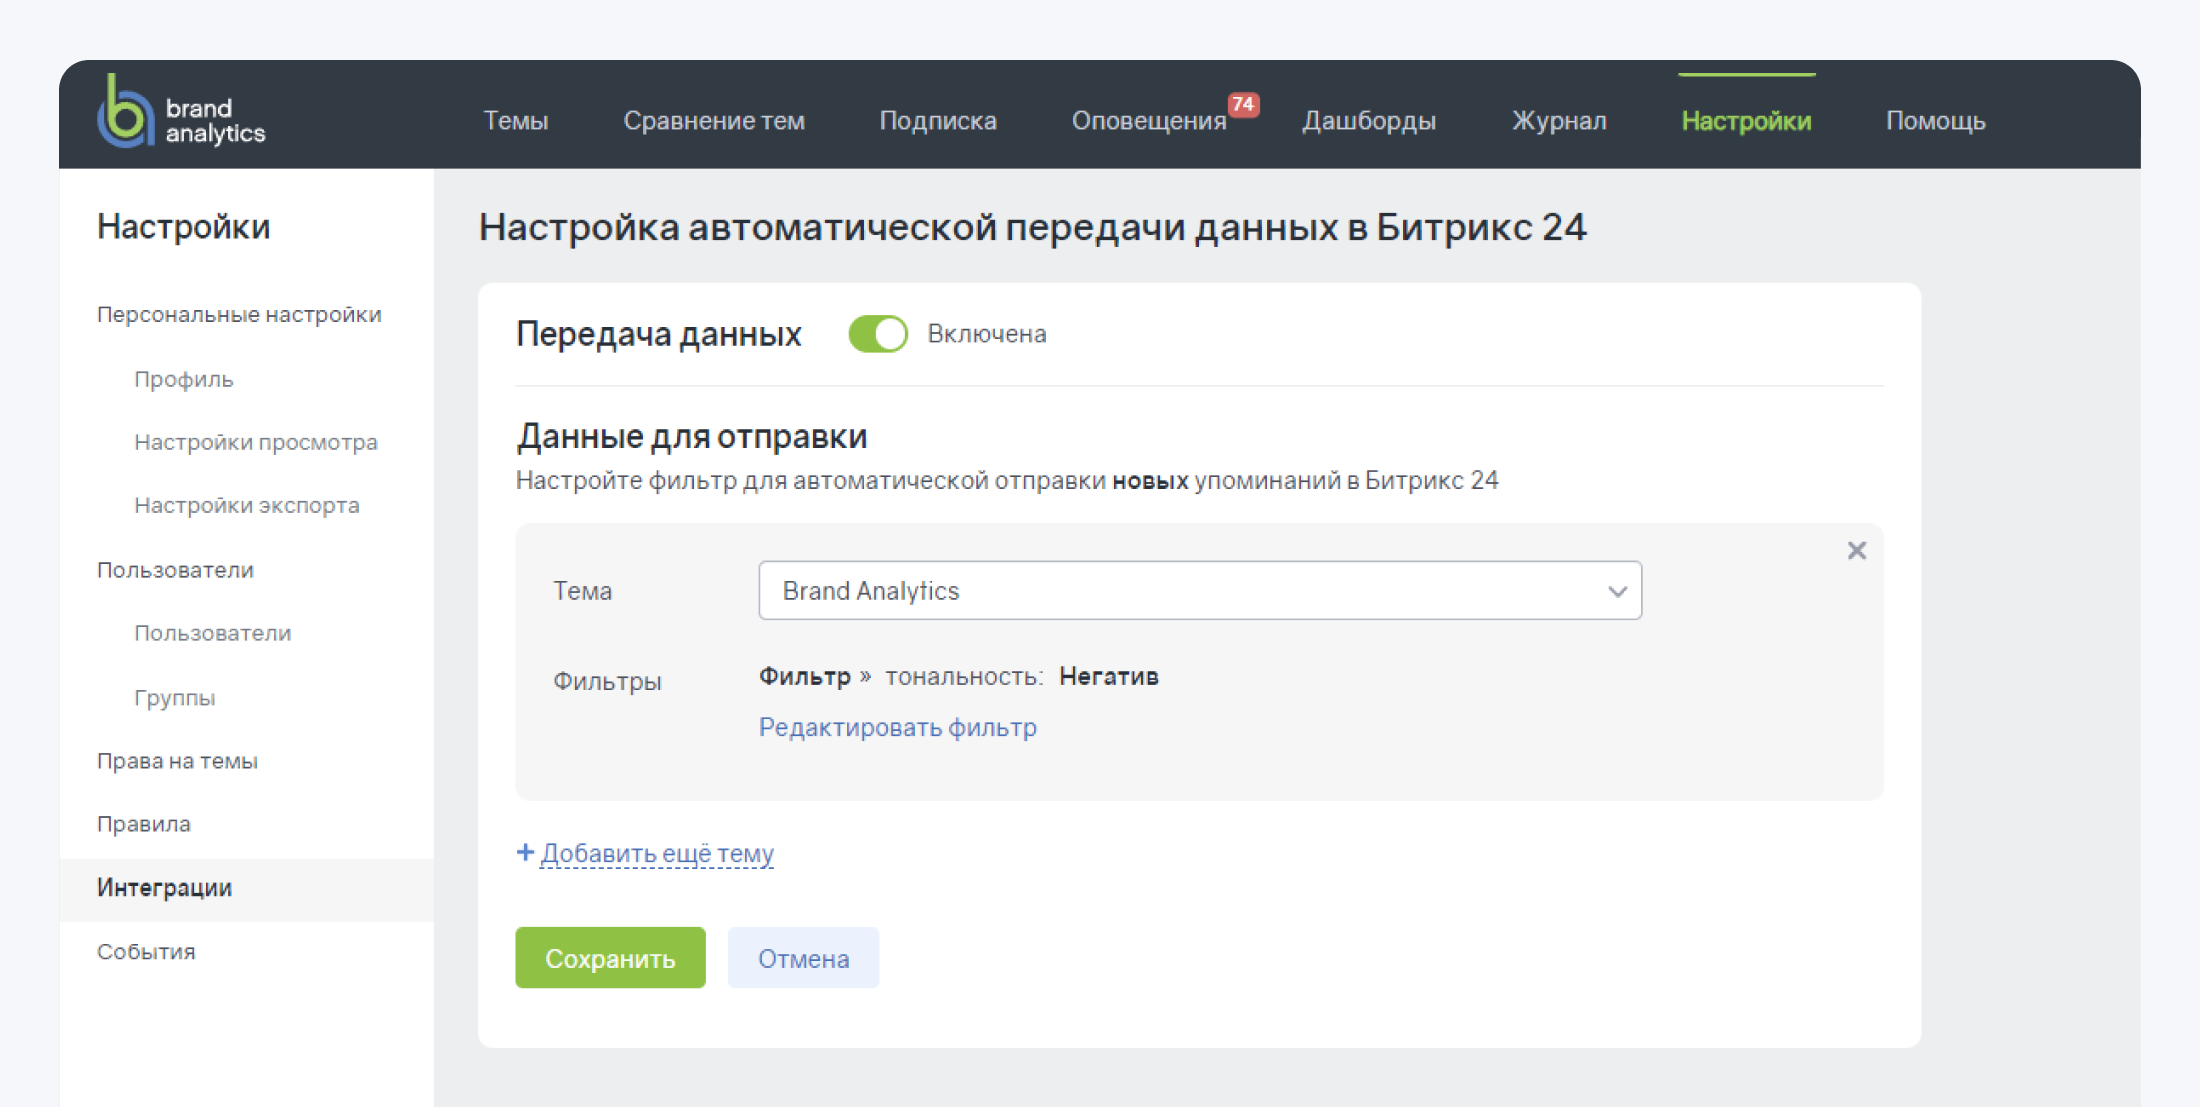Open the indented Пользователи sub-item
The width and height of the screenshot is (2200, 1107).
coord(213,633)
